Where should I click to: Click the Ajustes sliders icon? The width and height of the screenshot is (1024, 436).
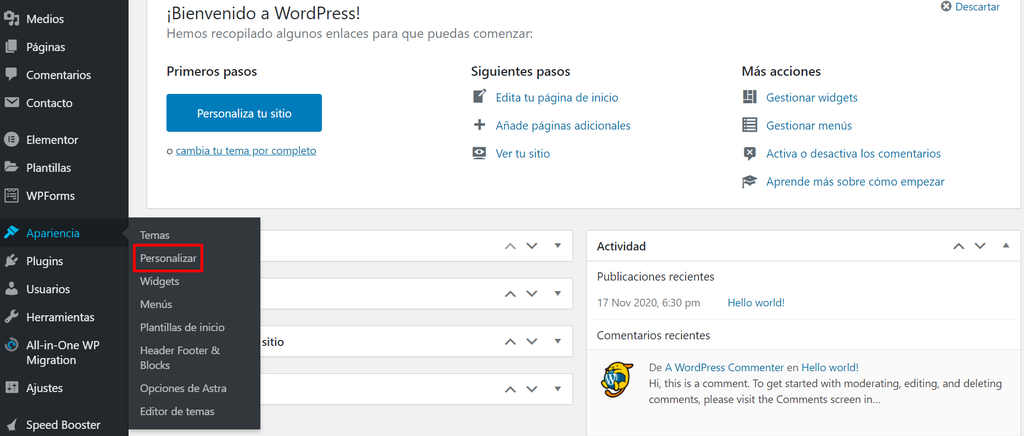click(11, 388)
